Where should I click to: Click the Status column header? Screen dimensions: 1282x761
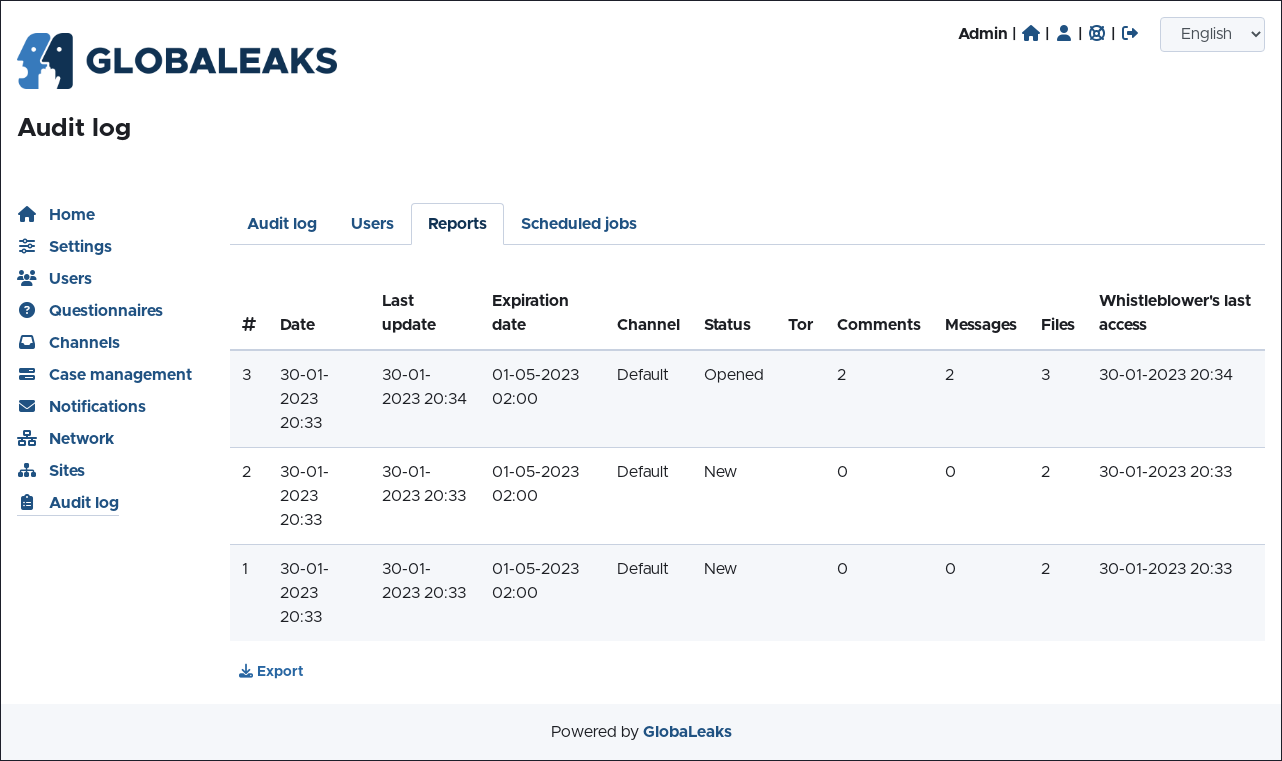point(727,324)
